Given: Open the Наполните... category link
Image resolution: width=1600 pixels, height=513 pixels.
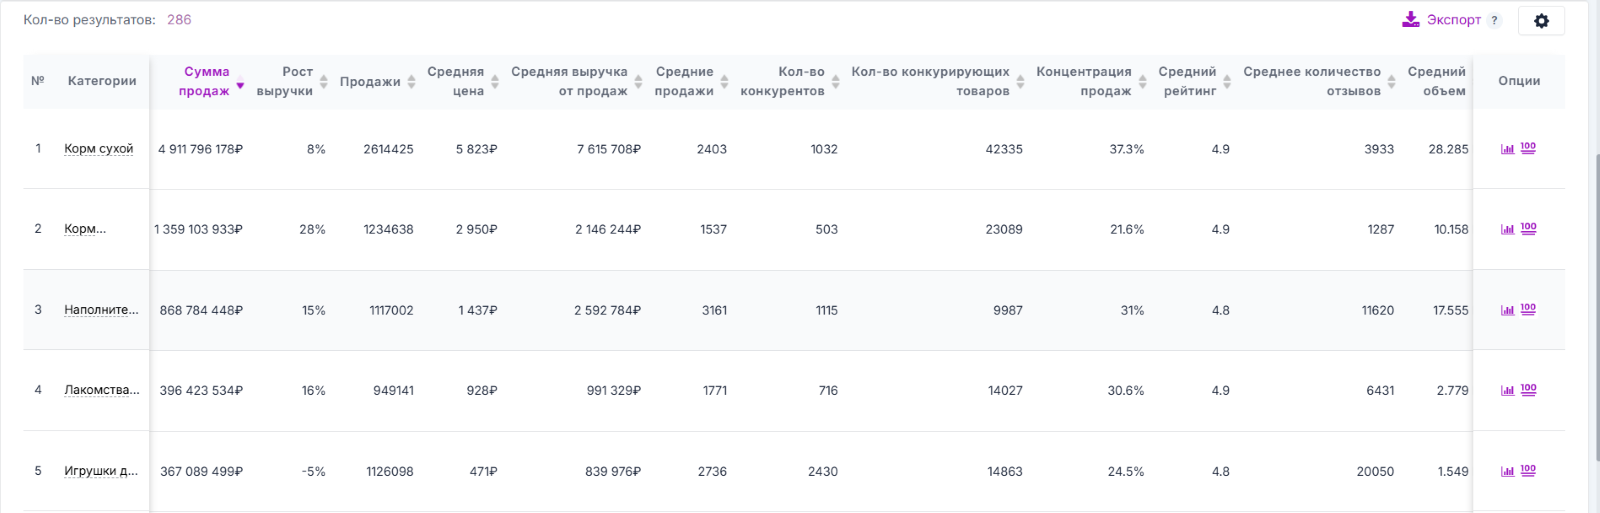Looking at the screenshot, I should 101,310.
